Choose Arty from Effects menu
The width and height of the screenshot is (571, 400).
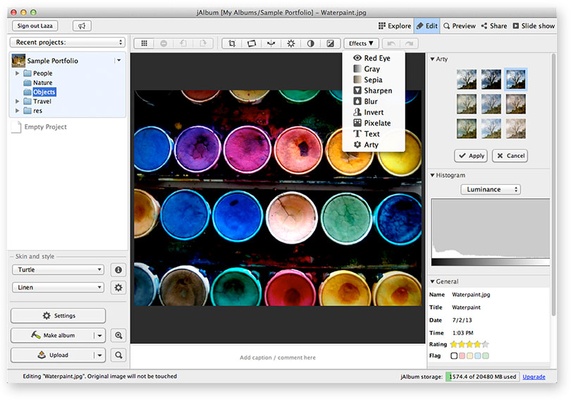pyautogui.click(x=373, y=145)
